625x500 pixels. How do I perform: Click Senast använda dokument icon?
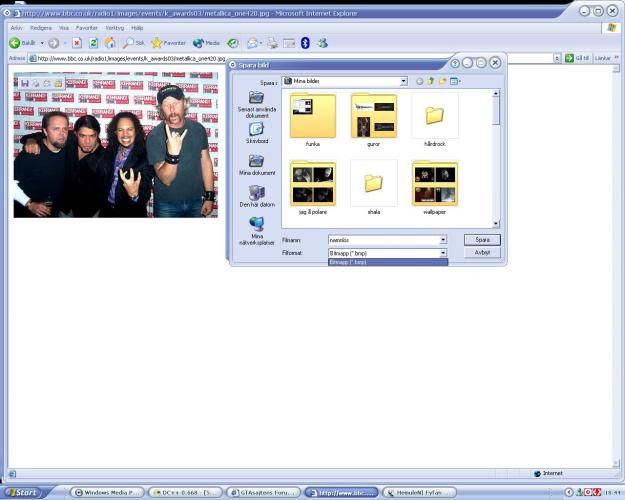(256, 98)
